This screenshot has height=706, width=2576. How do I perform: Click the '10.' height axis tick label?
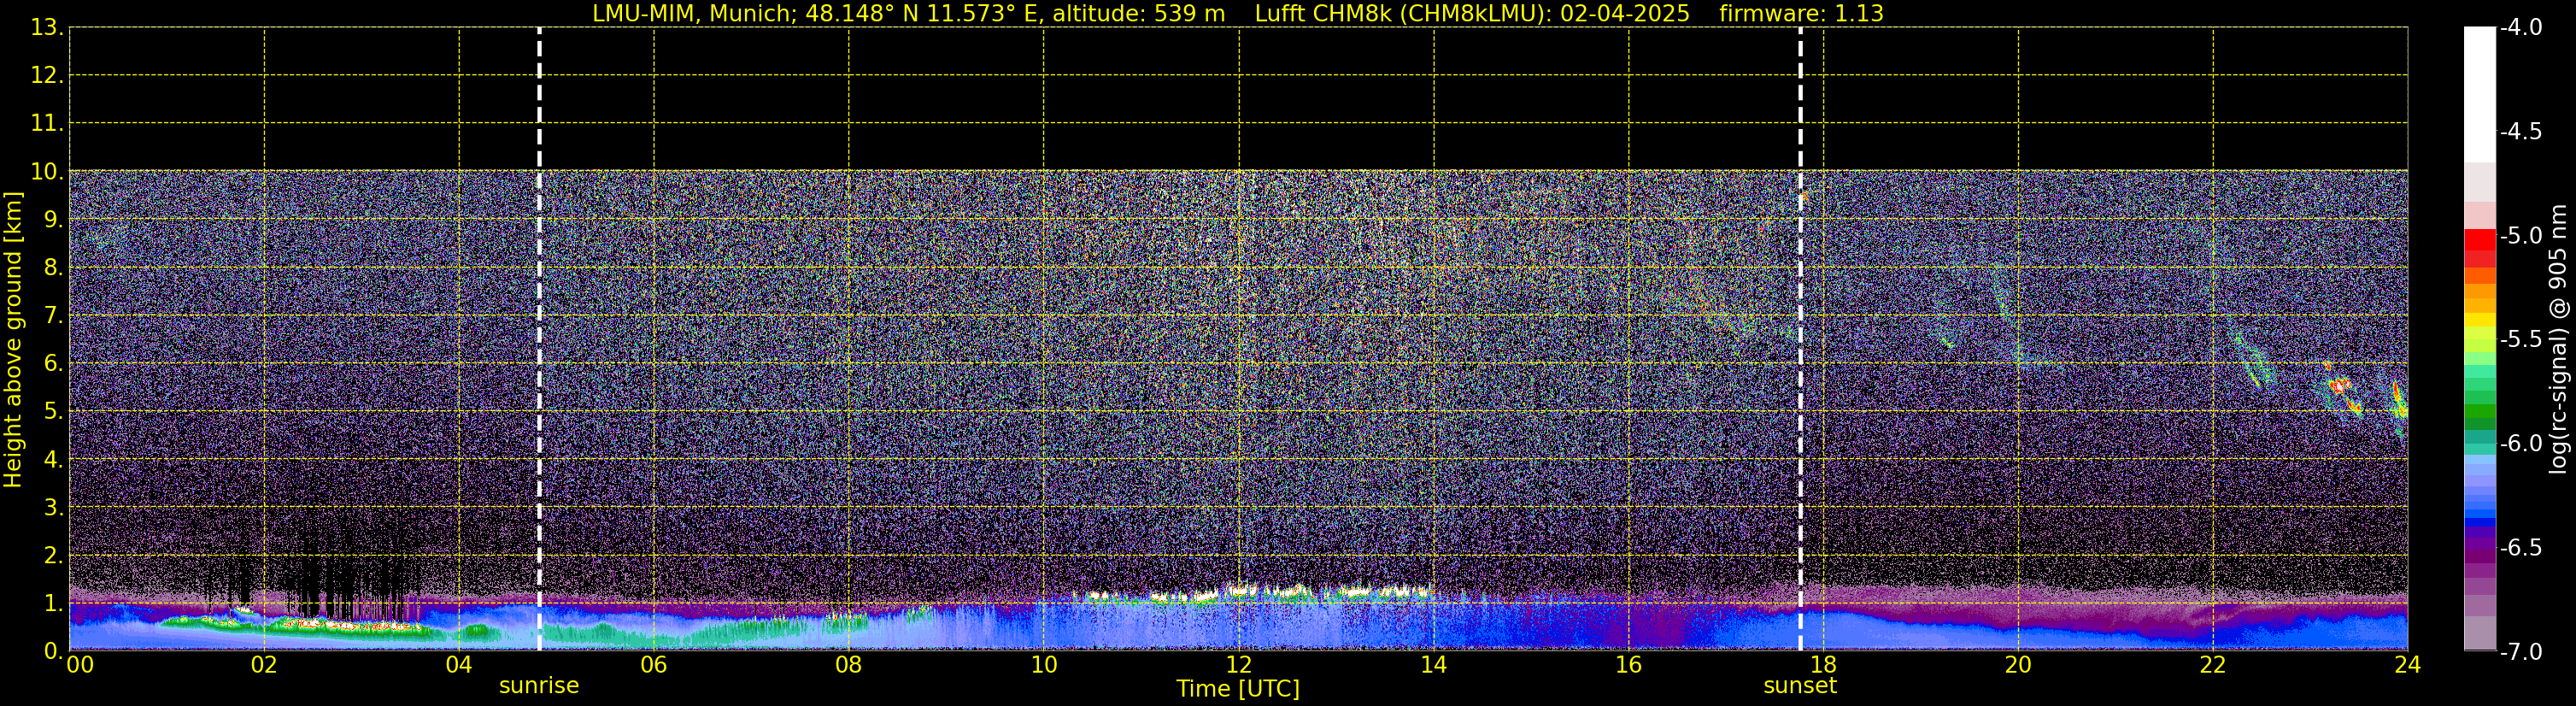pyautogui.click(x=47, y=172)
